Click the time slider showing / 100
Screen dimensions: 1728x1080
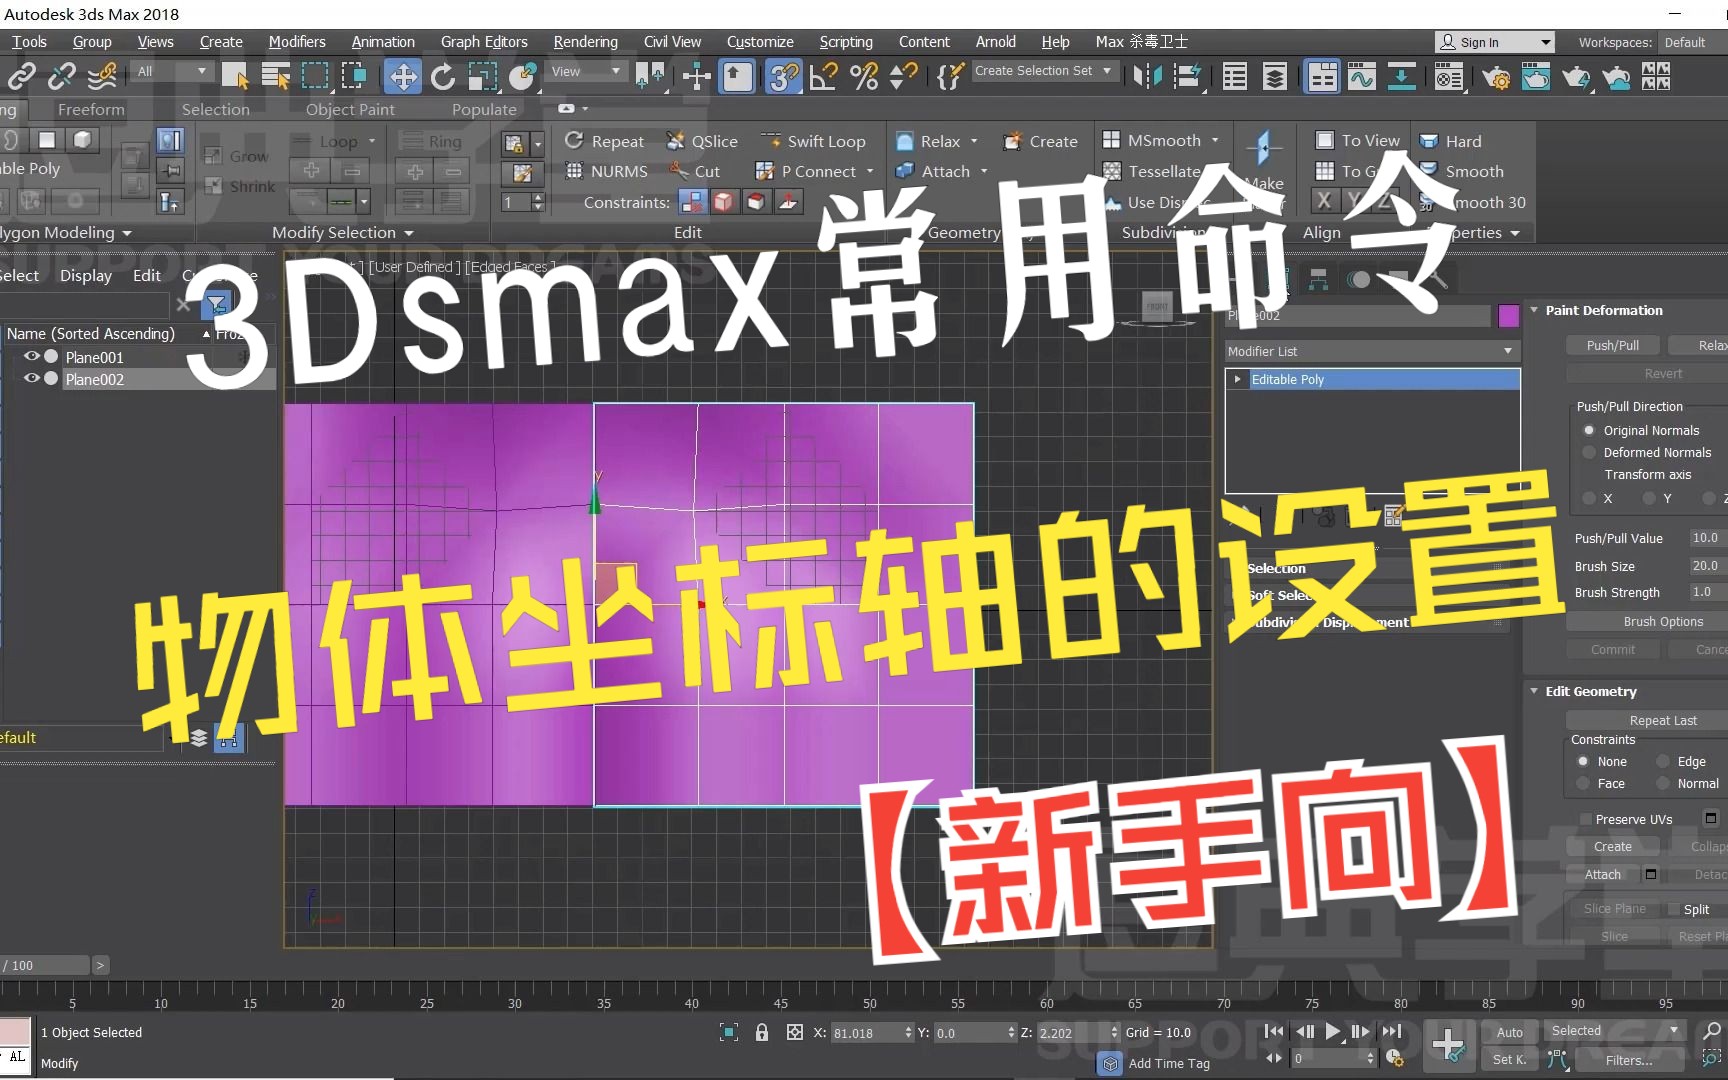point(45,965)
